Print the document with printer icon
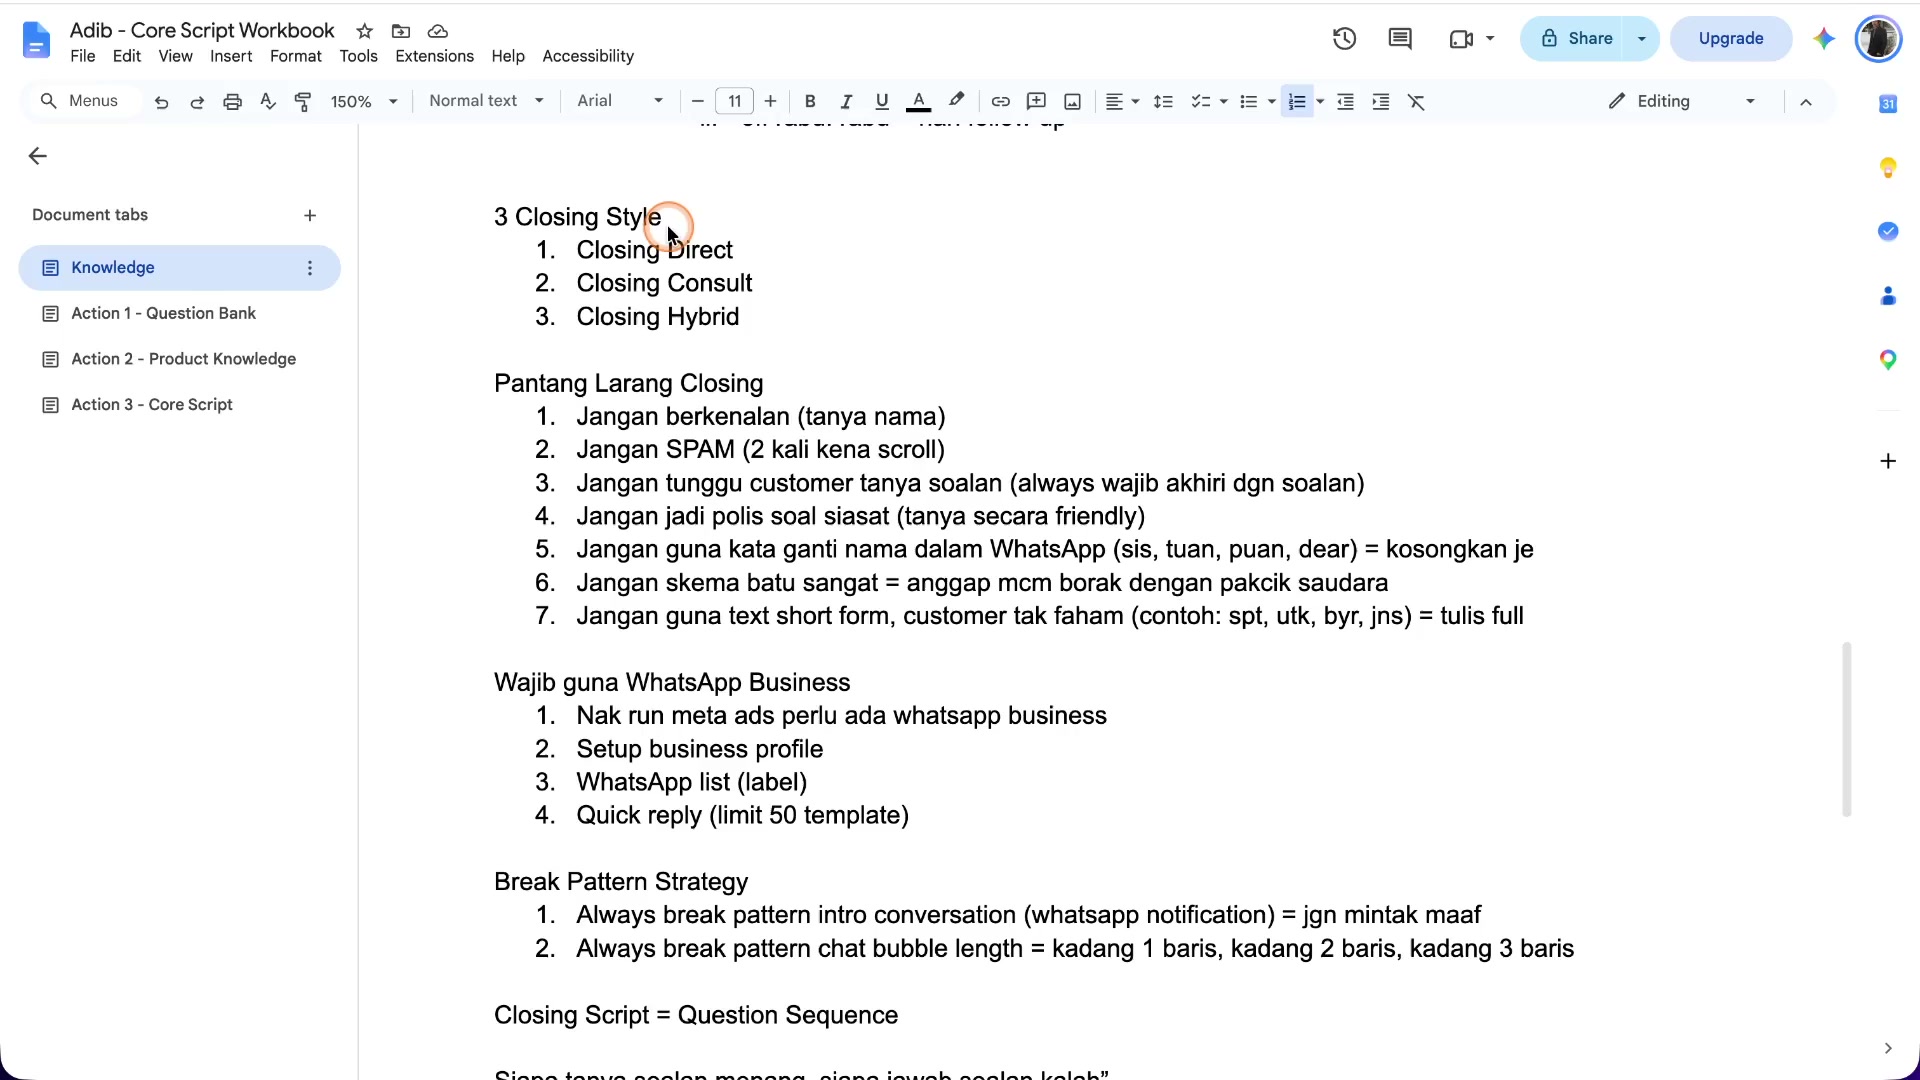 pyautogui.click(x=232, y=102)
